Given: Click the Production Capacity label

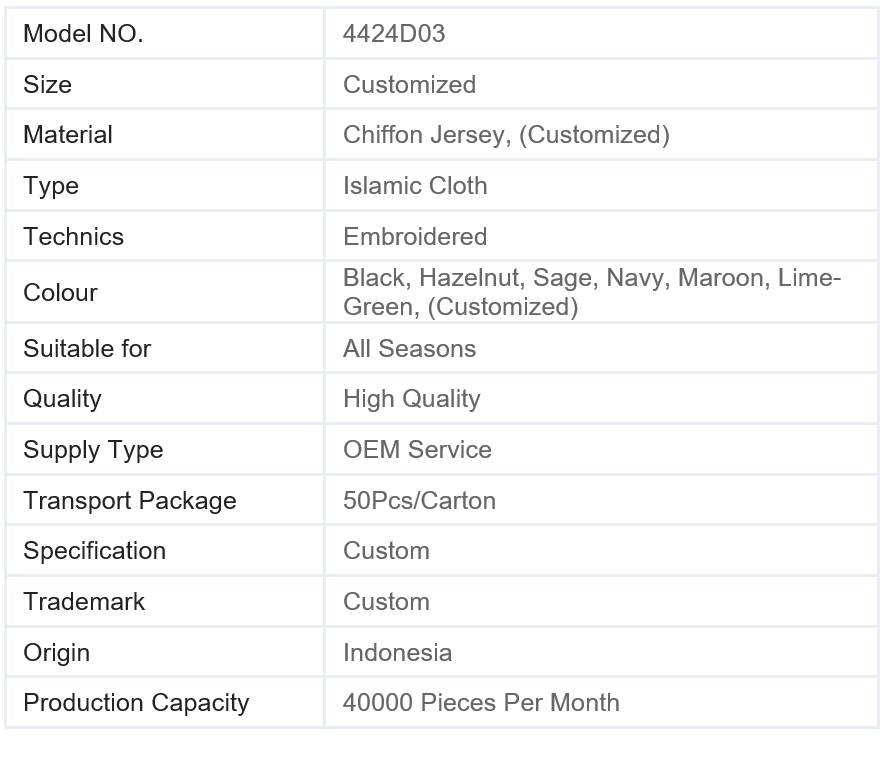Looking at the screenshot, I should tap(136, 703).
